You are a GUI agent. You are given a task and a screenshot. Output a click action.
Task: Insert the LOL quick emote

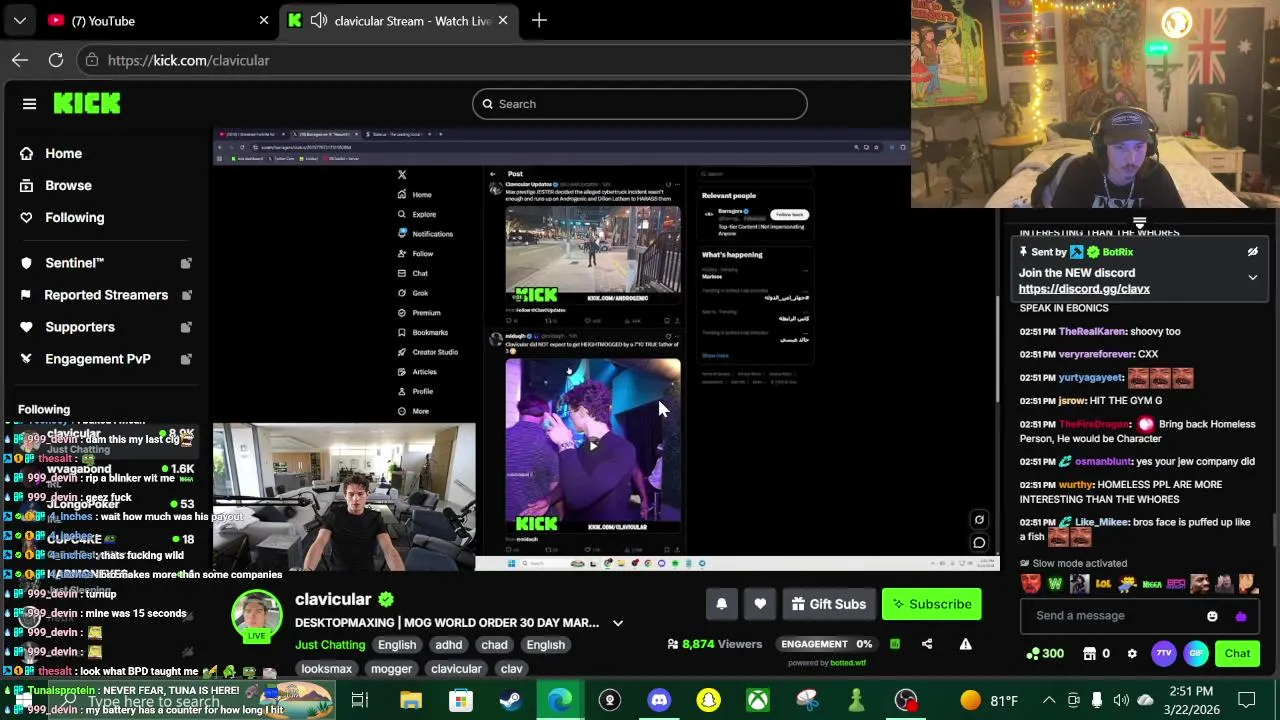tap(1103, 584)
